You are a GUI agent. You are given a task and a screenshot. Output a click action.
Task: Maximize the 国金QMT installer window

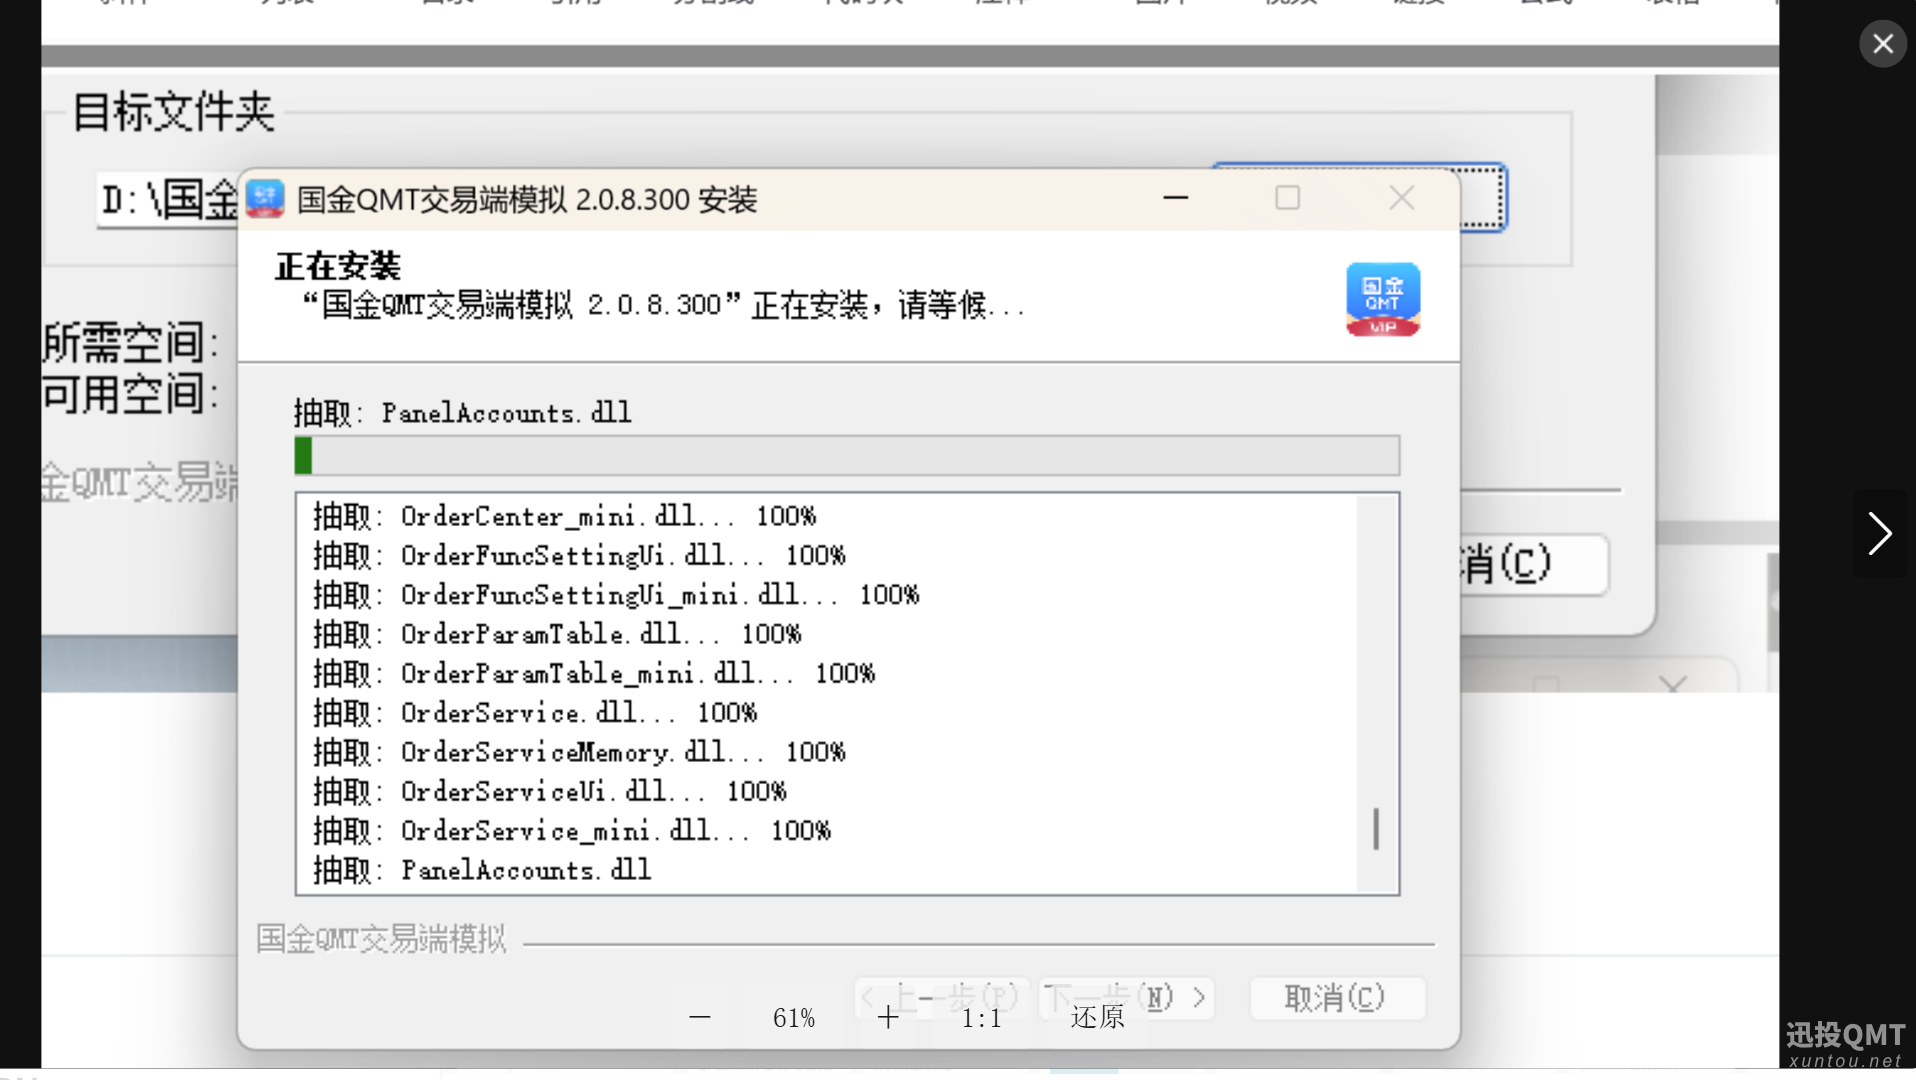(1287, 198)
